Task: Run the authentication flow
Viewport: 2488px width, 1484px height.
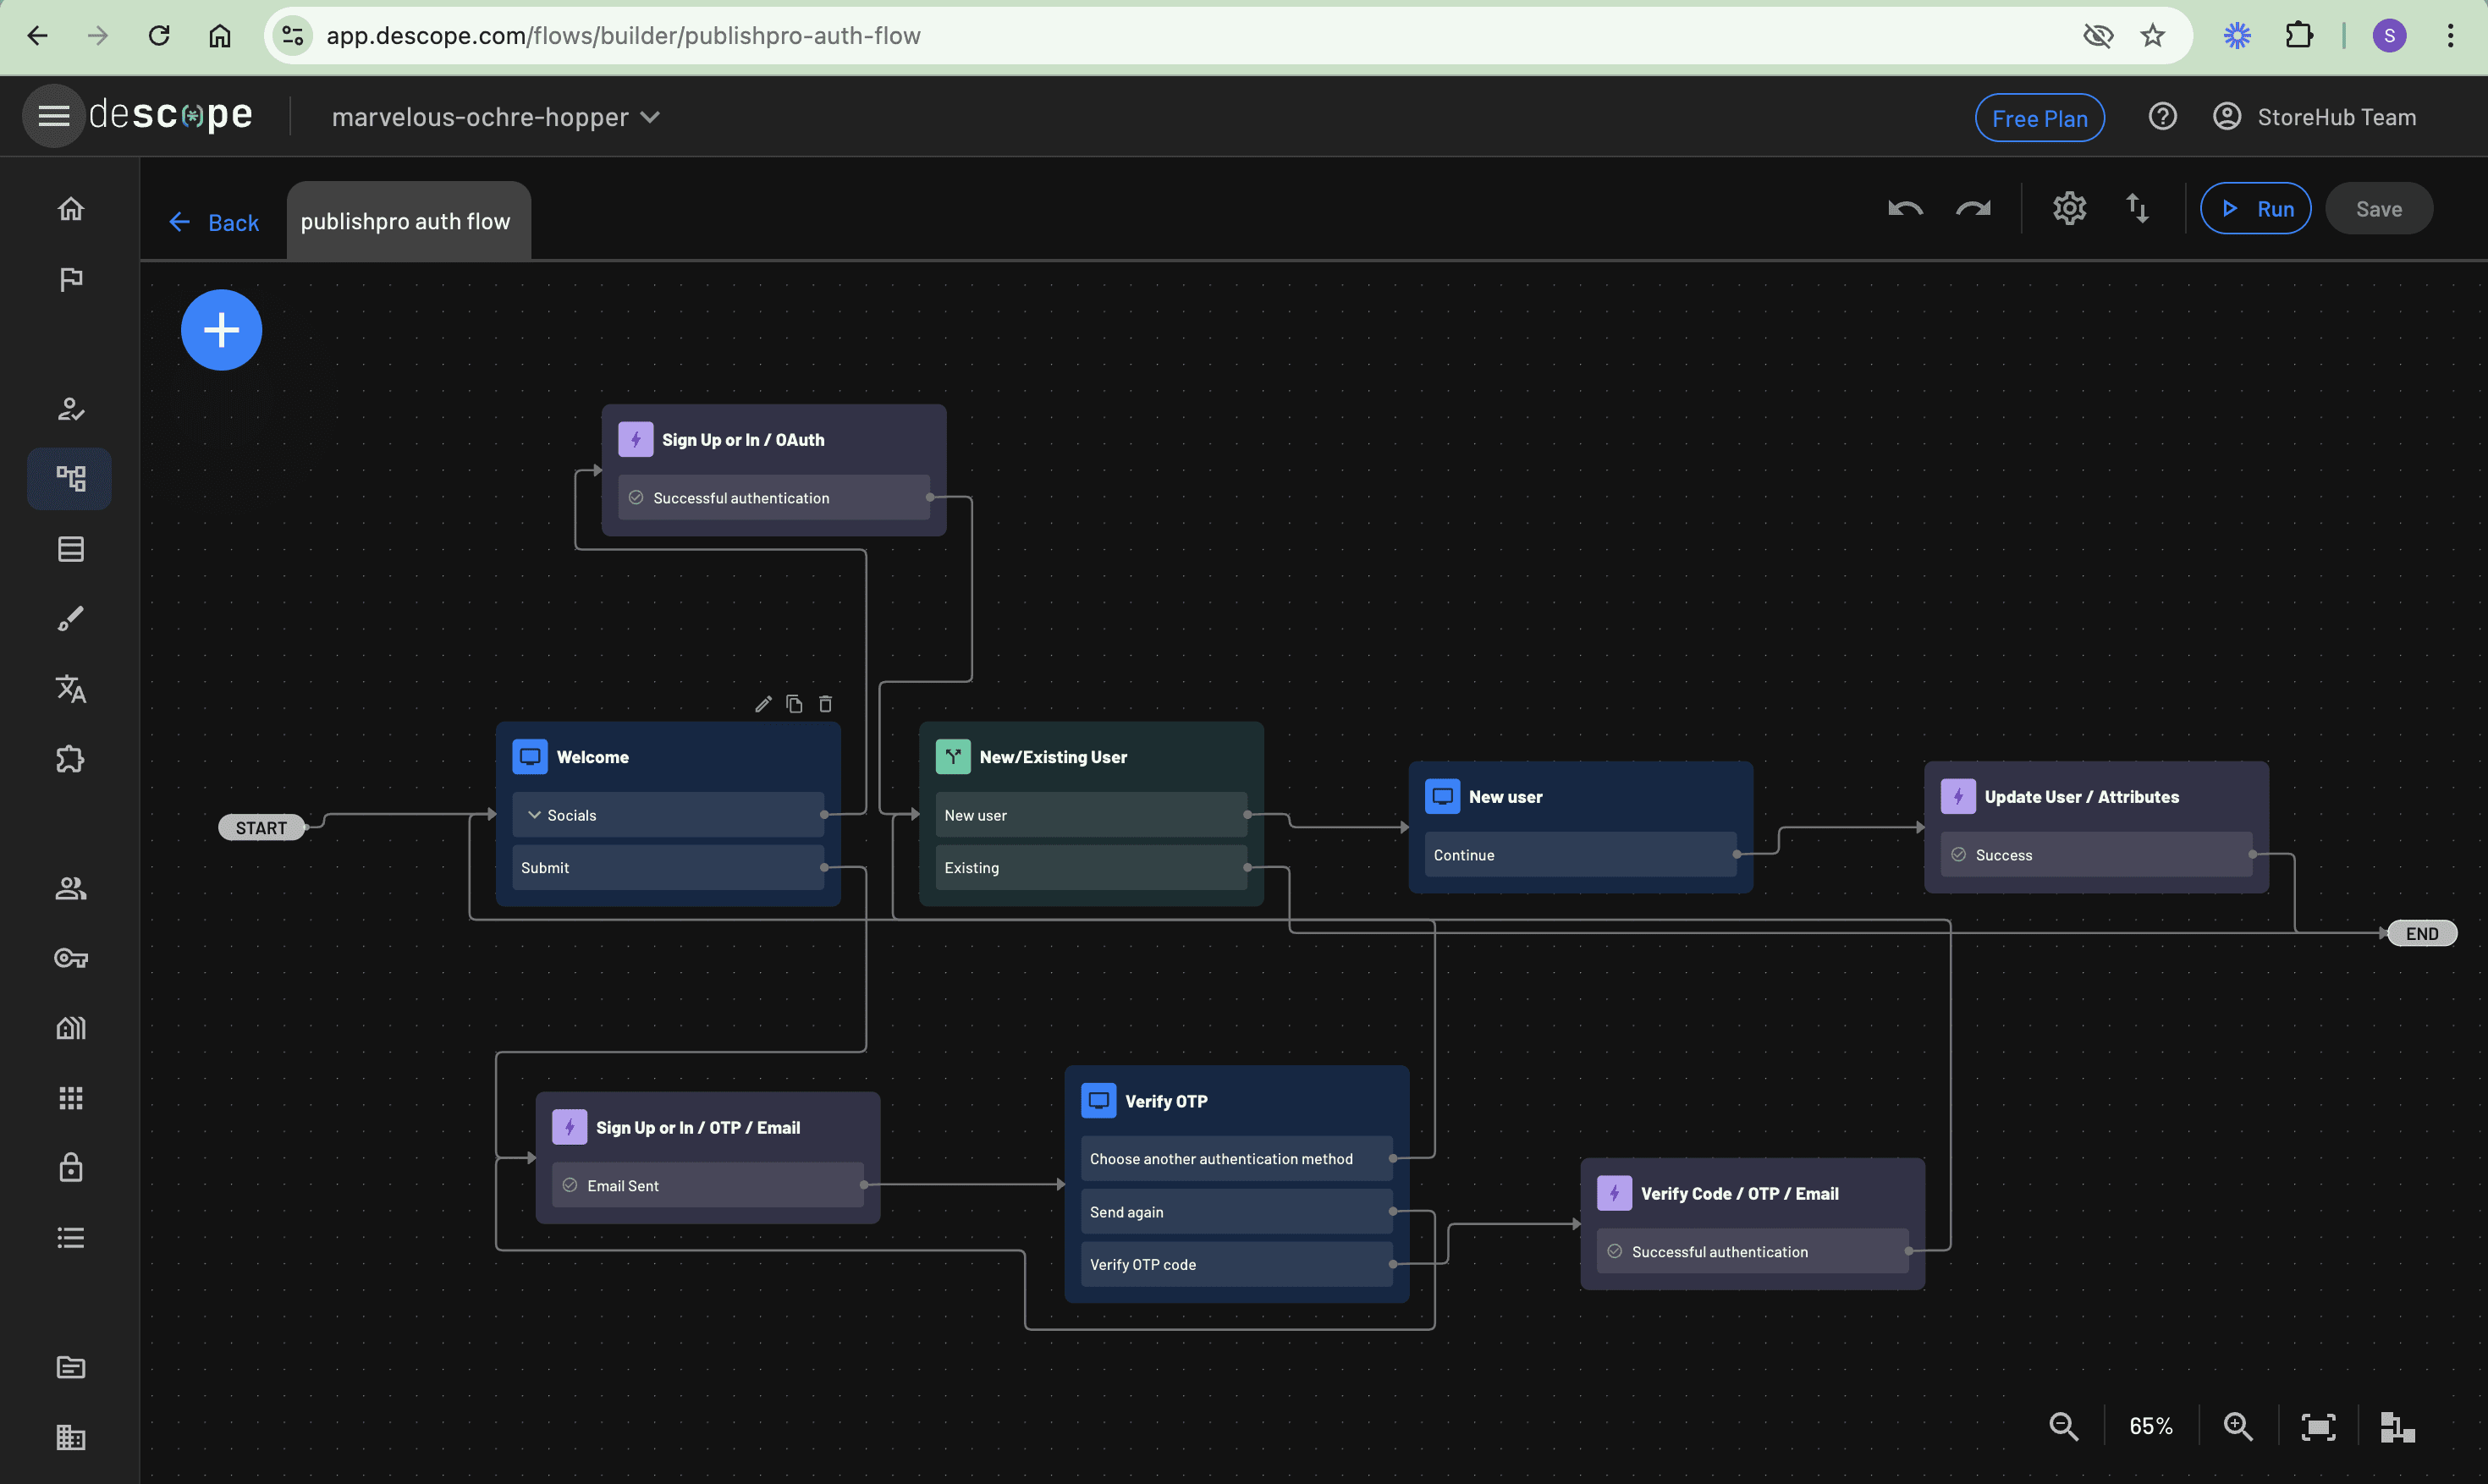Action: pyautogui.click(x=2255, y=209)
